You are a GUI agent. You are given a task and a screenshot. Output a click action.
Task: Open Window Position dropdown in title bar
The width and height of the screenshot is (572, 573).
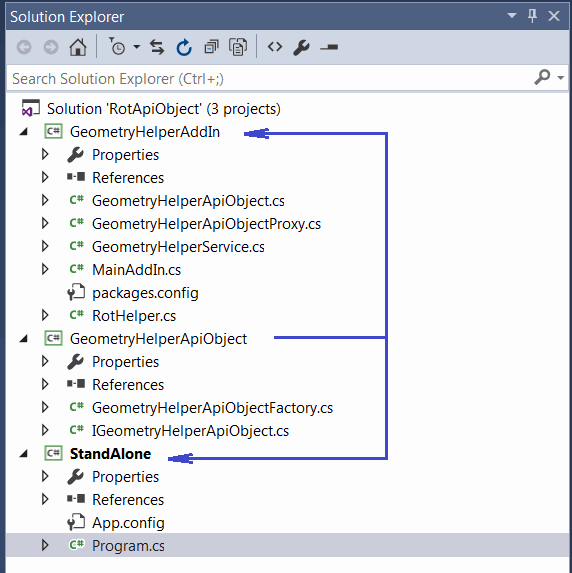(x=512, y=16)
